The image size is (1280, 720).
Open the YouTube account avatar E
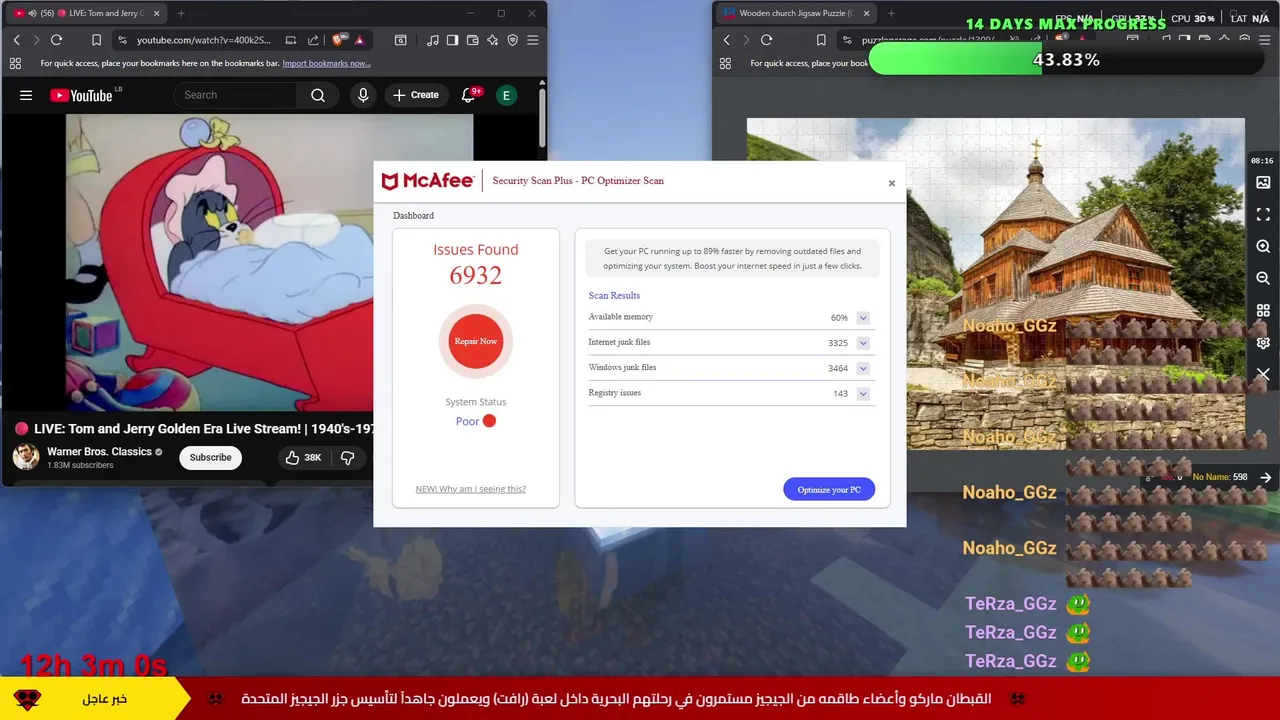pyautogui.click(x=507, y=95)
